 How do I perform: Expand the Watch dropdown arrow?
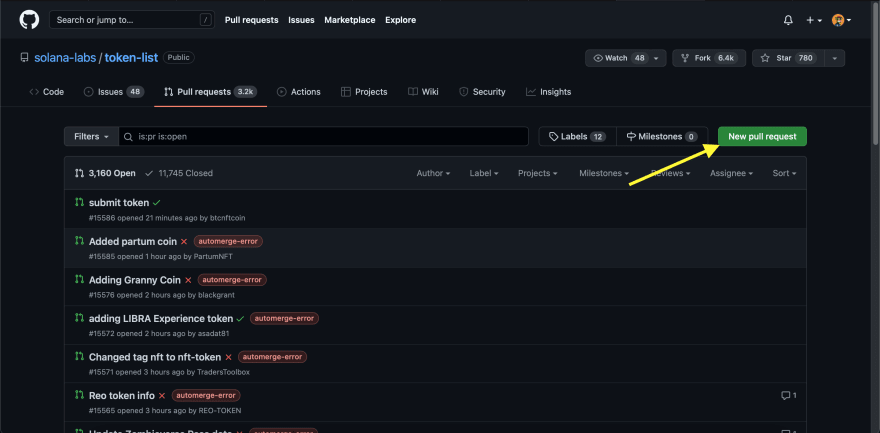(656, 58)
